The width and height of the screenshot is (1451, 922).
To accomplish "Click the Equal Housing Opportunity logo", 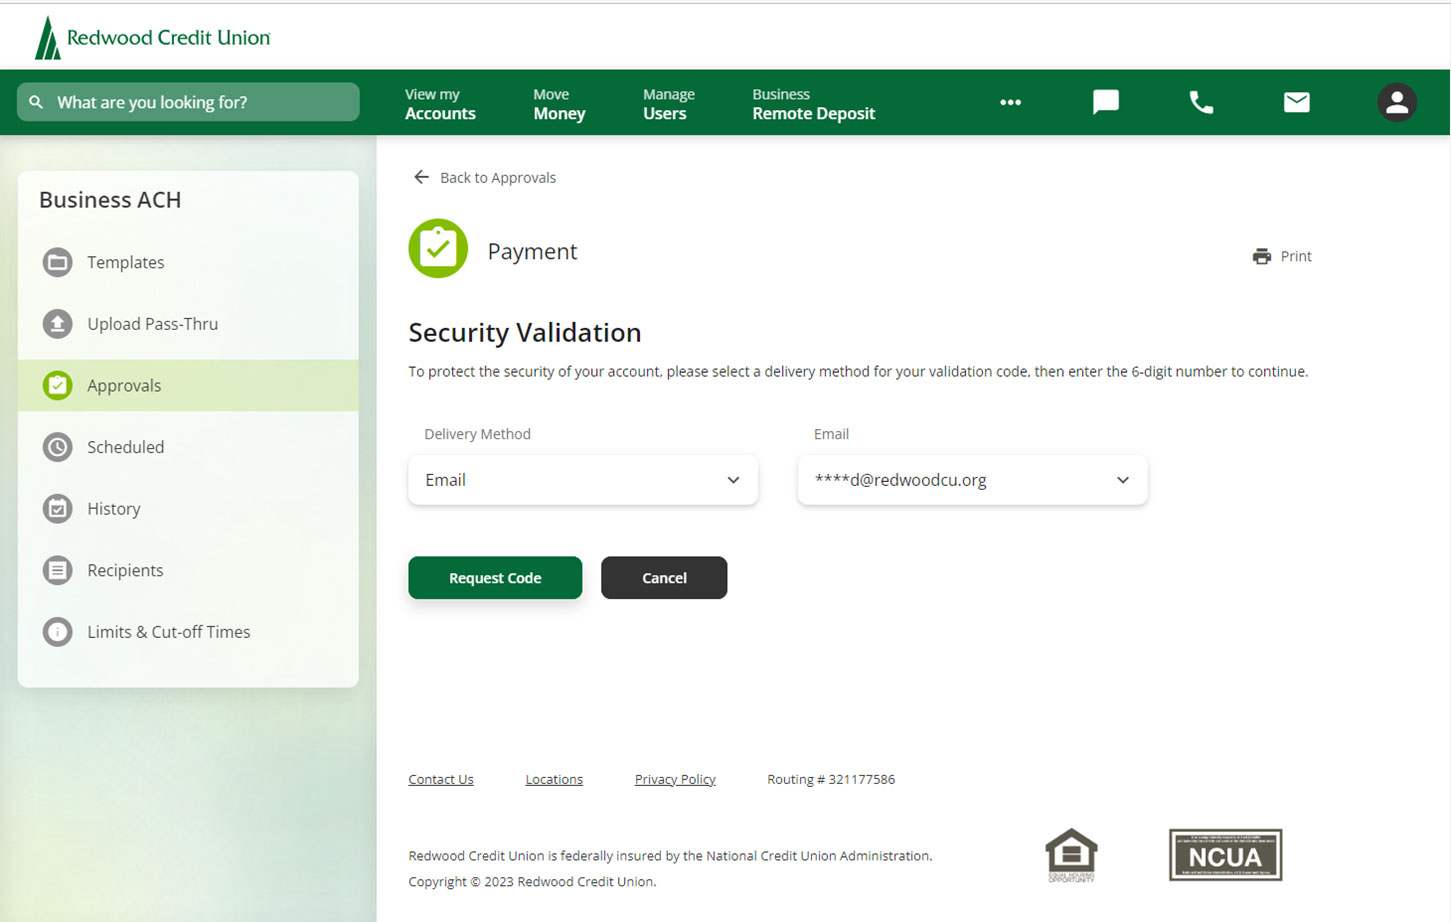I will [1071, 855].
